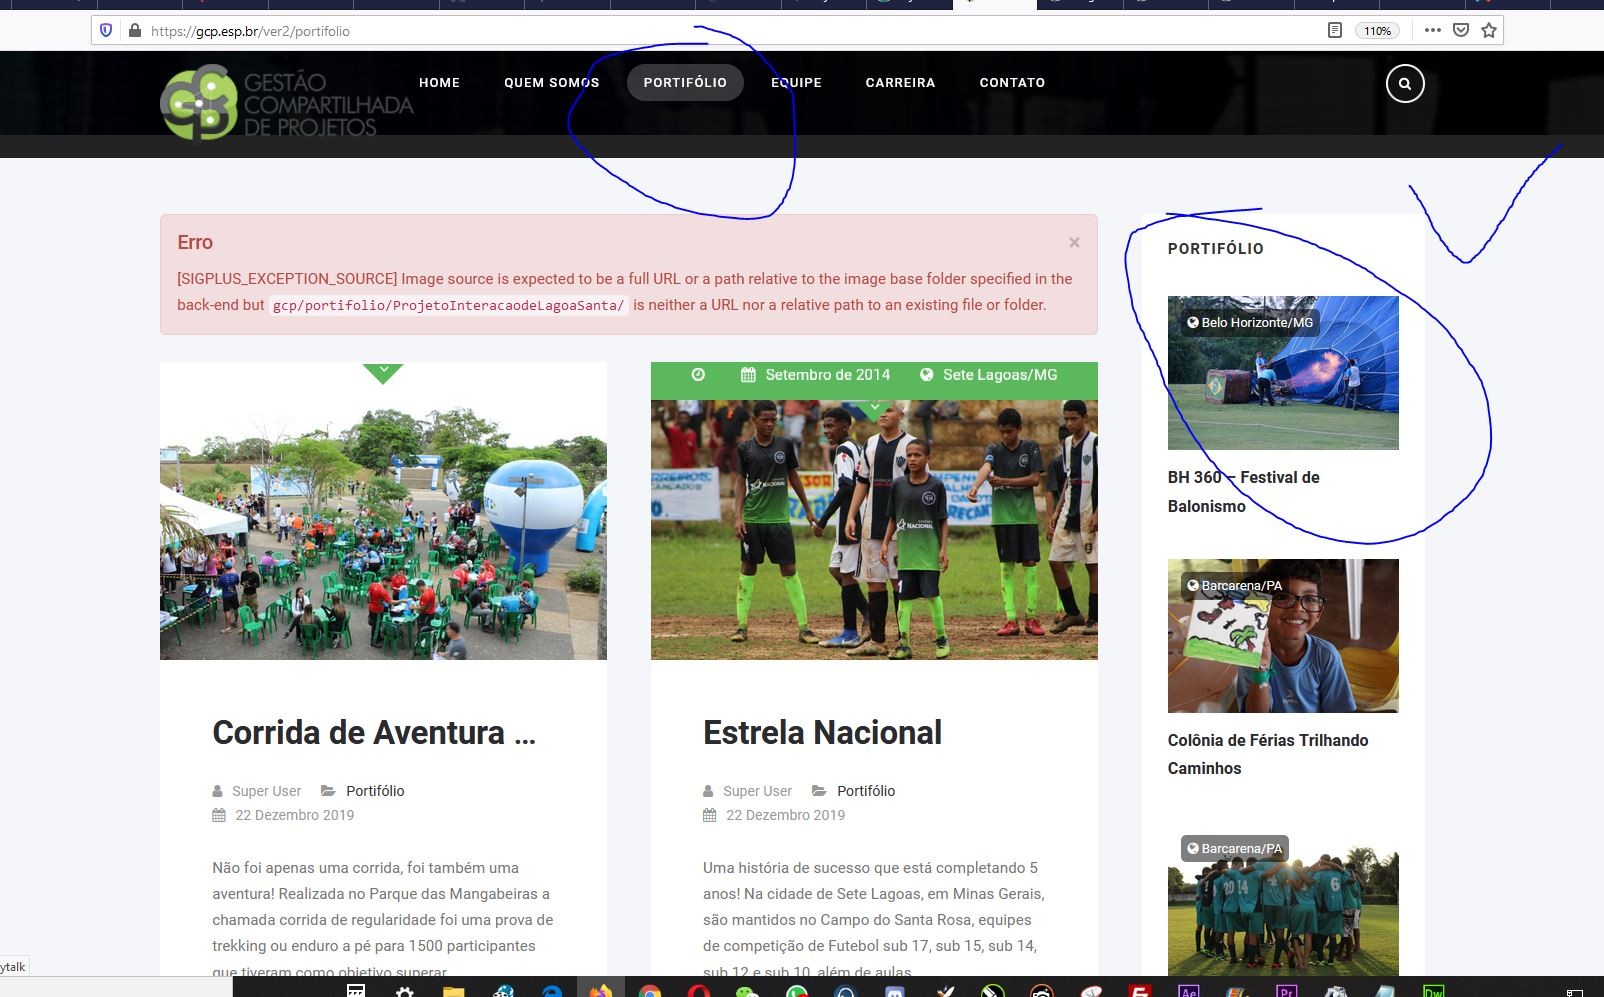
Task: Click the calendar icon beside Setembro de 2014
Action: pos(748,375)
